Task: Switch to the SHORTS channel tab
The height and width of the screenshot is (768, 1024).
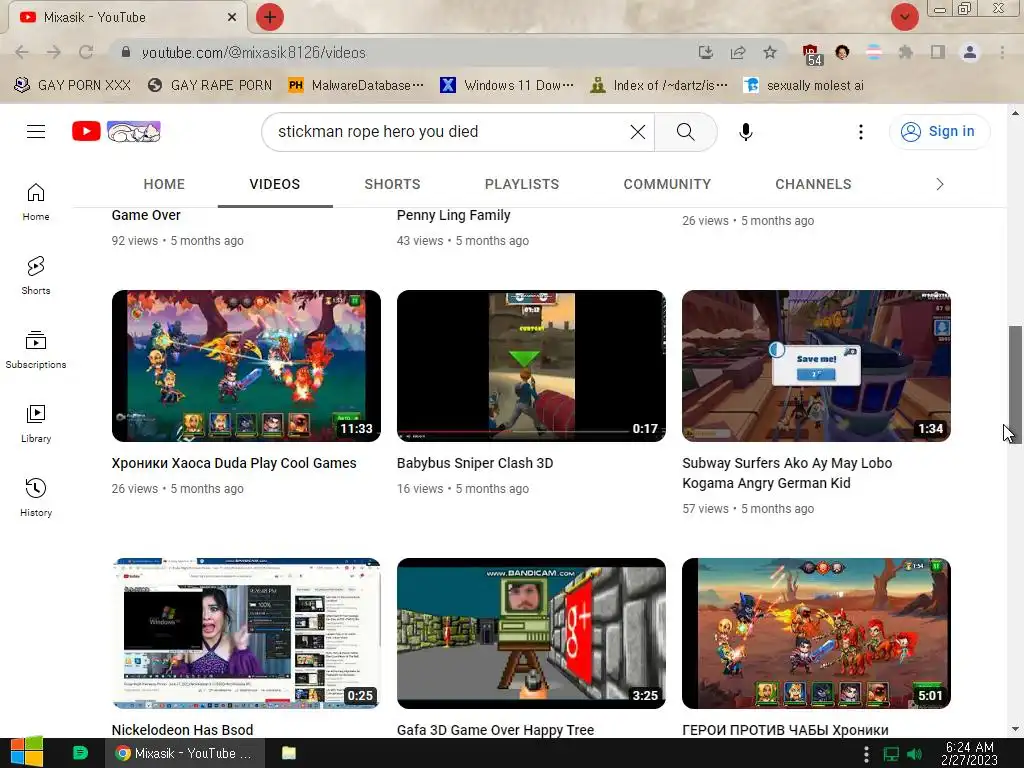Action: (x=392, y=184)
